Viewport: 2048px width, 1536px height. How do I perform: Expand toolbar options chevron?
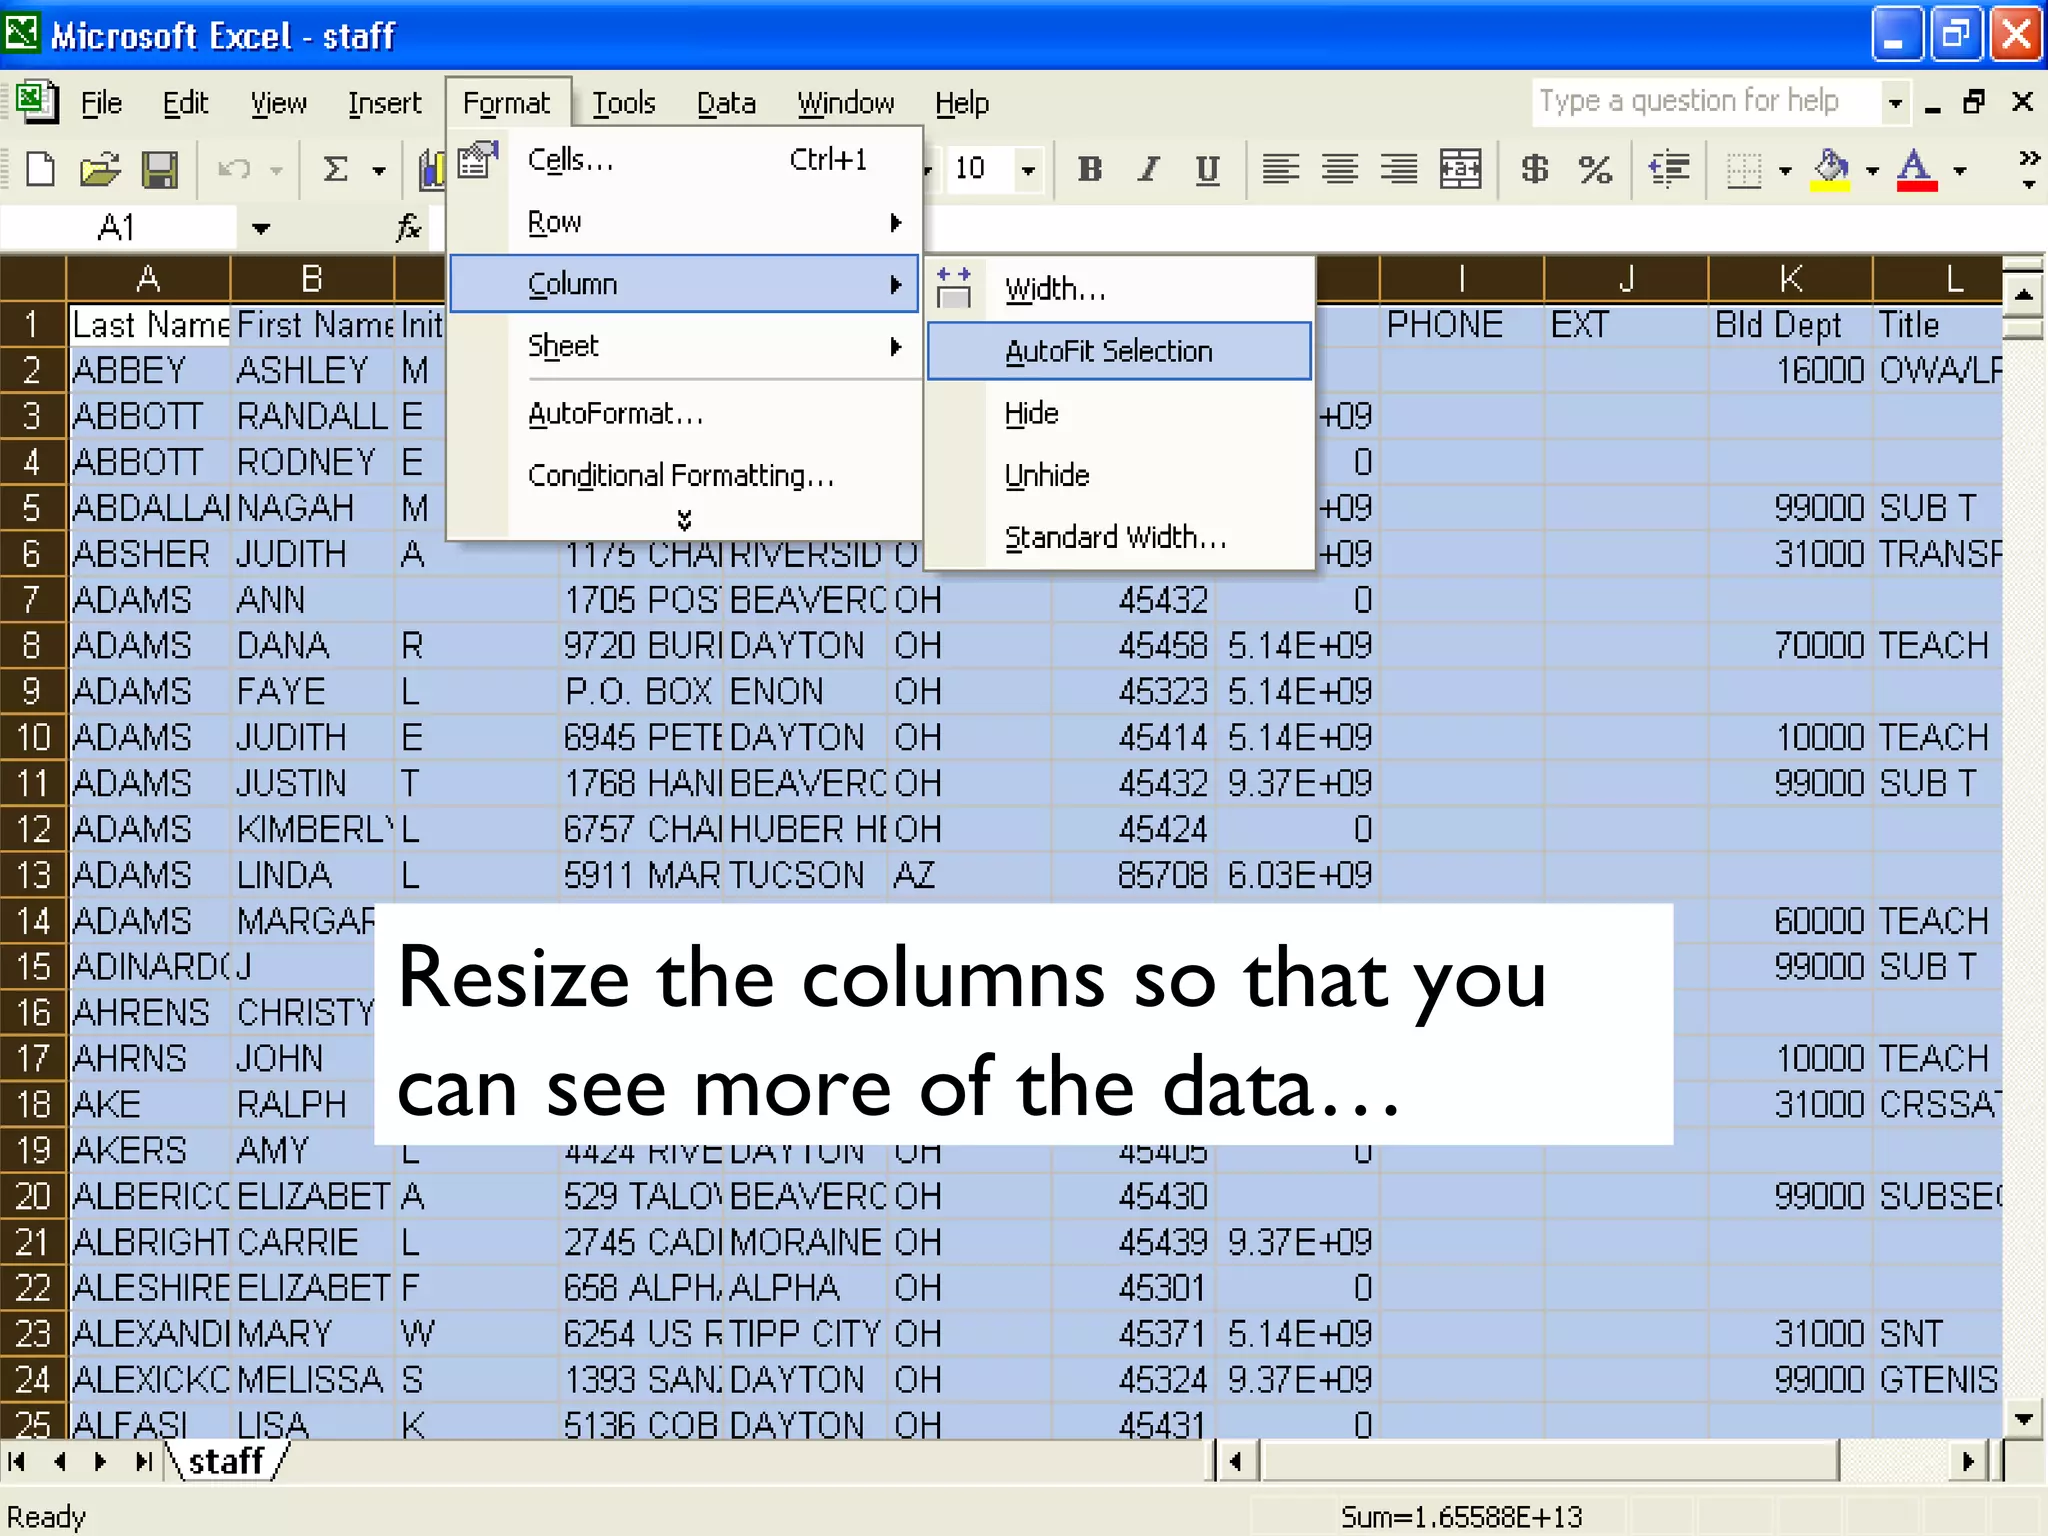pos(2028,170)
